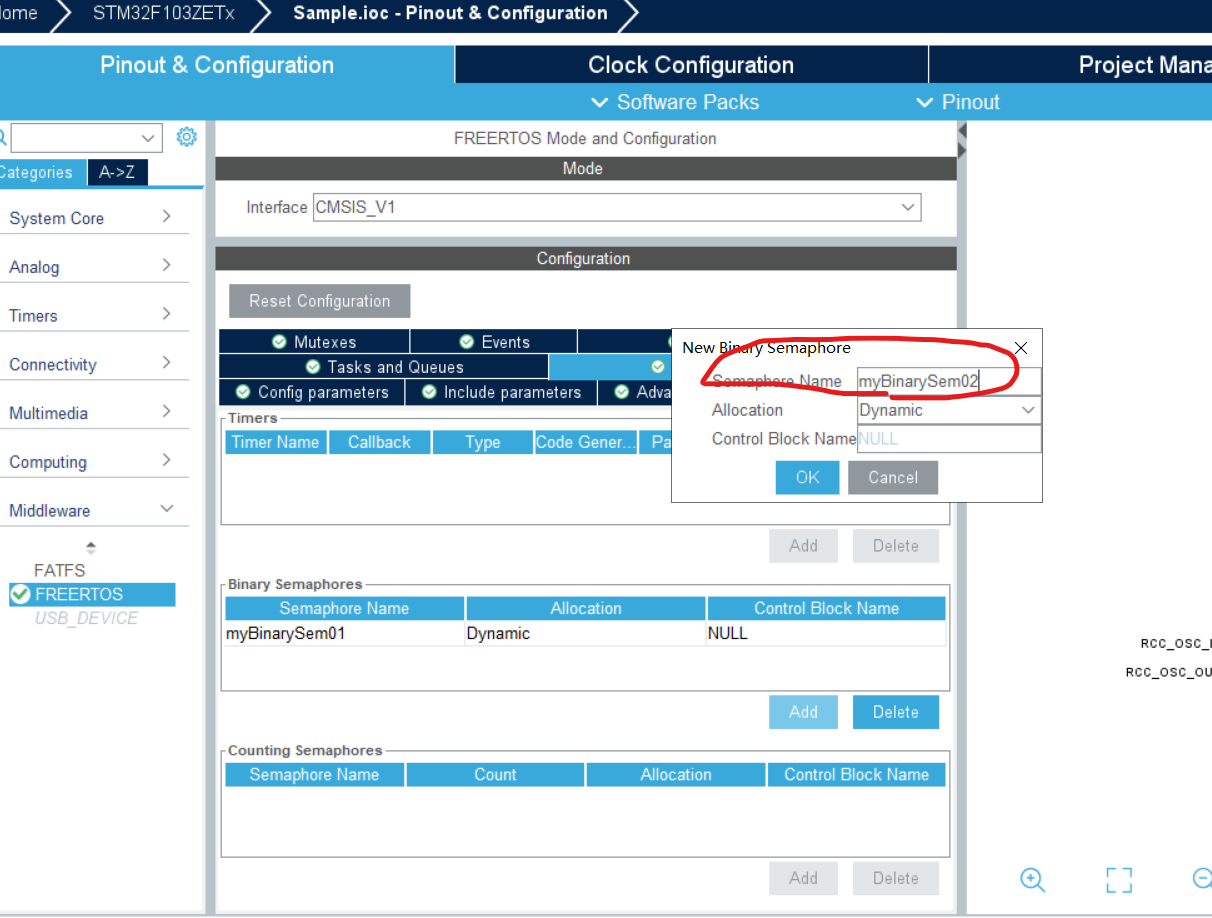The image size is (1212, 918).
Task: Click the Dynamic cell of myBinarySem01
Action: click(x=585, y=634)
